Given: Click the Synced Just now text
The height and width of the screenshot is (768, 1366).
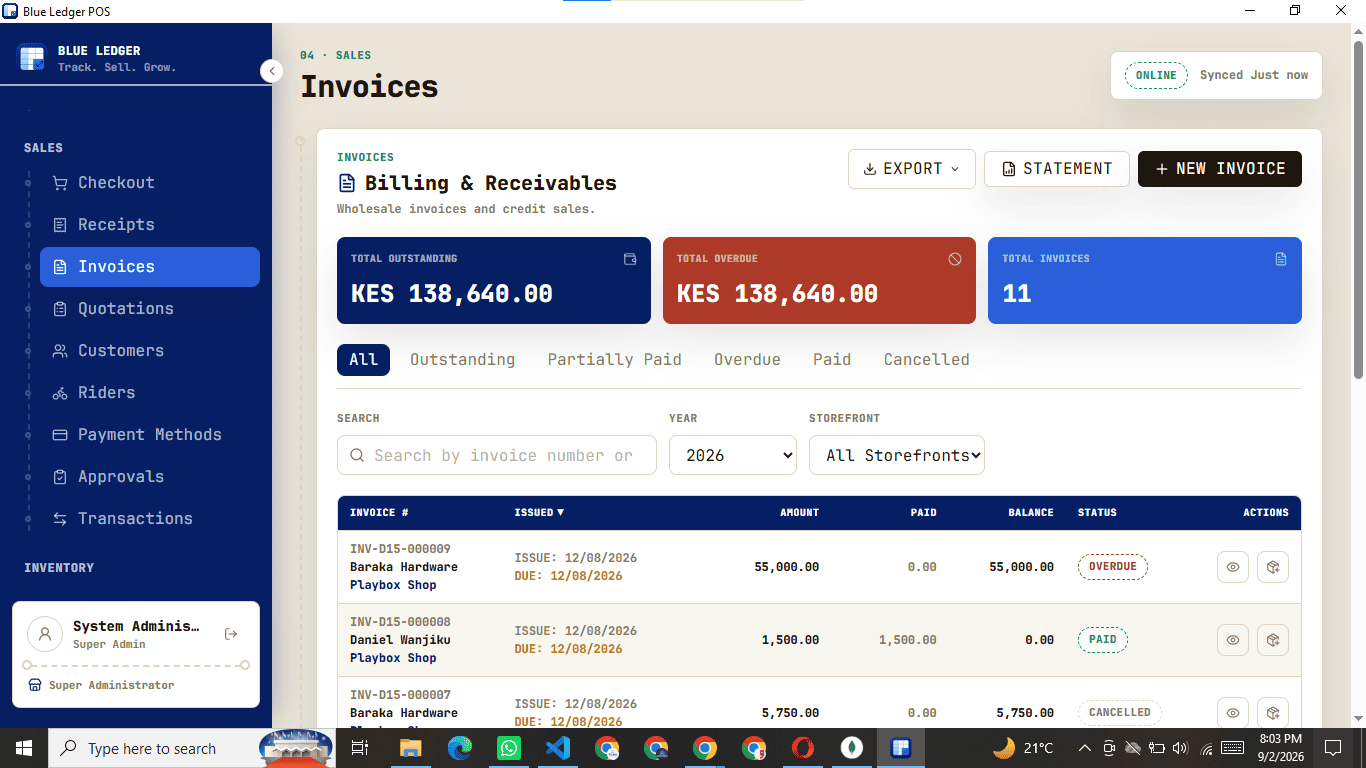Looking at the screenshot, I should (x=1254, y=75).
